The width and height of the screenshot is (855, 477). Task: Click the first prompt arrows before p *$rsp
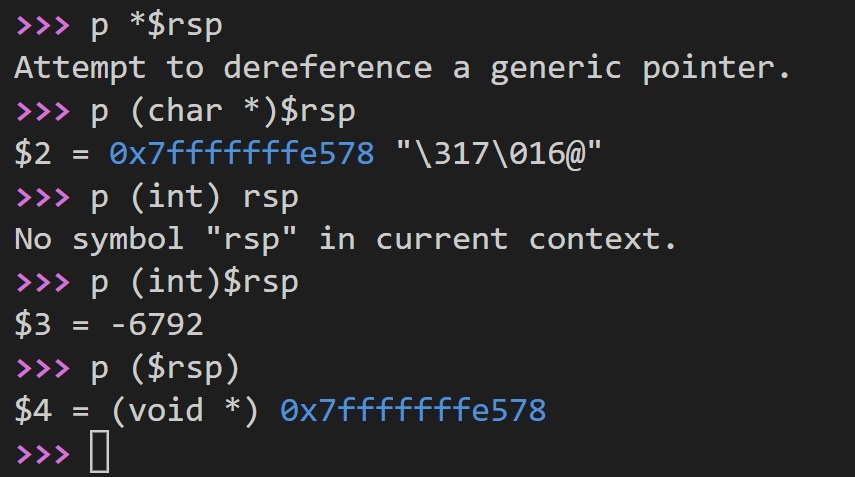tap(43, 26)
